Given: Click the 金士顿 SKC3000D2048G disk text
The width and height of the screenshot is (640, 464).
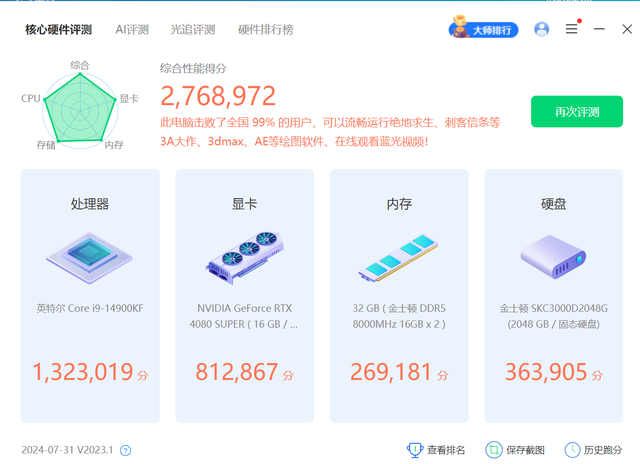Looking at the screenshot, I should coord(553,316).
